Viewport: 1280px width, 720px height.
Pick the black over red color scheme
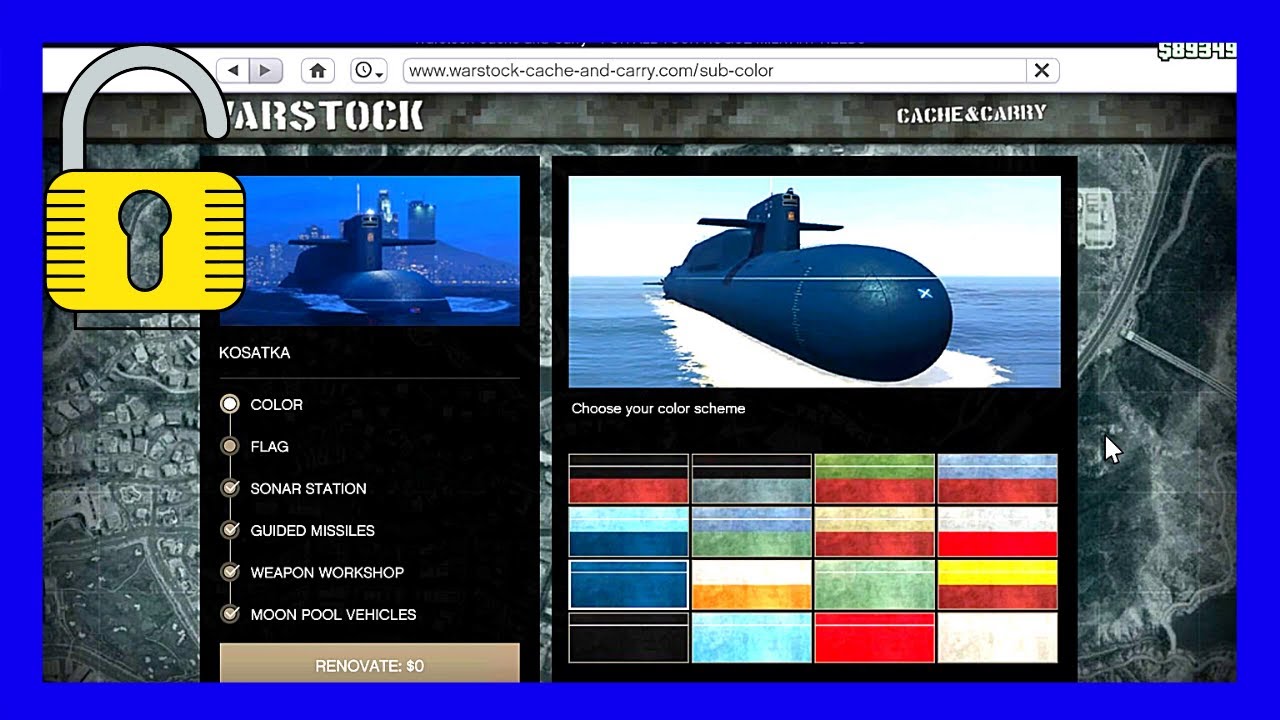(629, 479)
